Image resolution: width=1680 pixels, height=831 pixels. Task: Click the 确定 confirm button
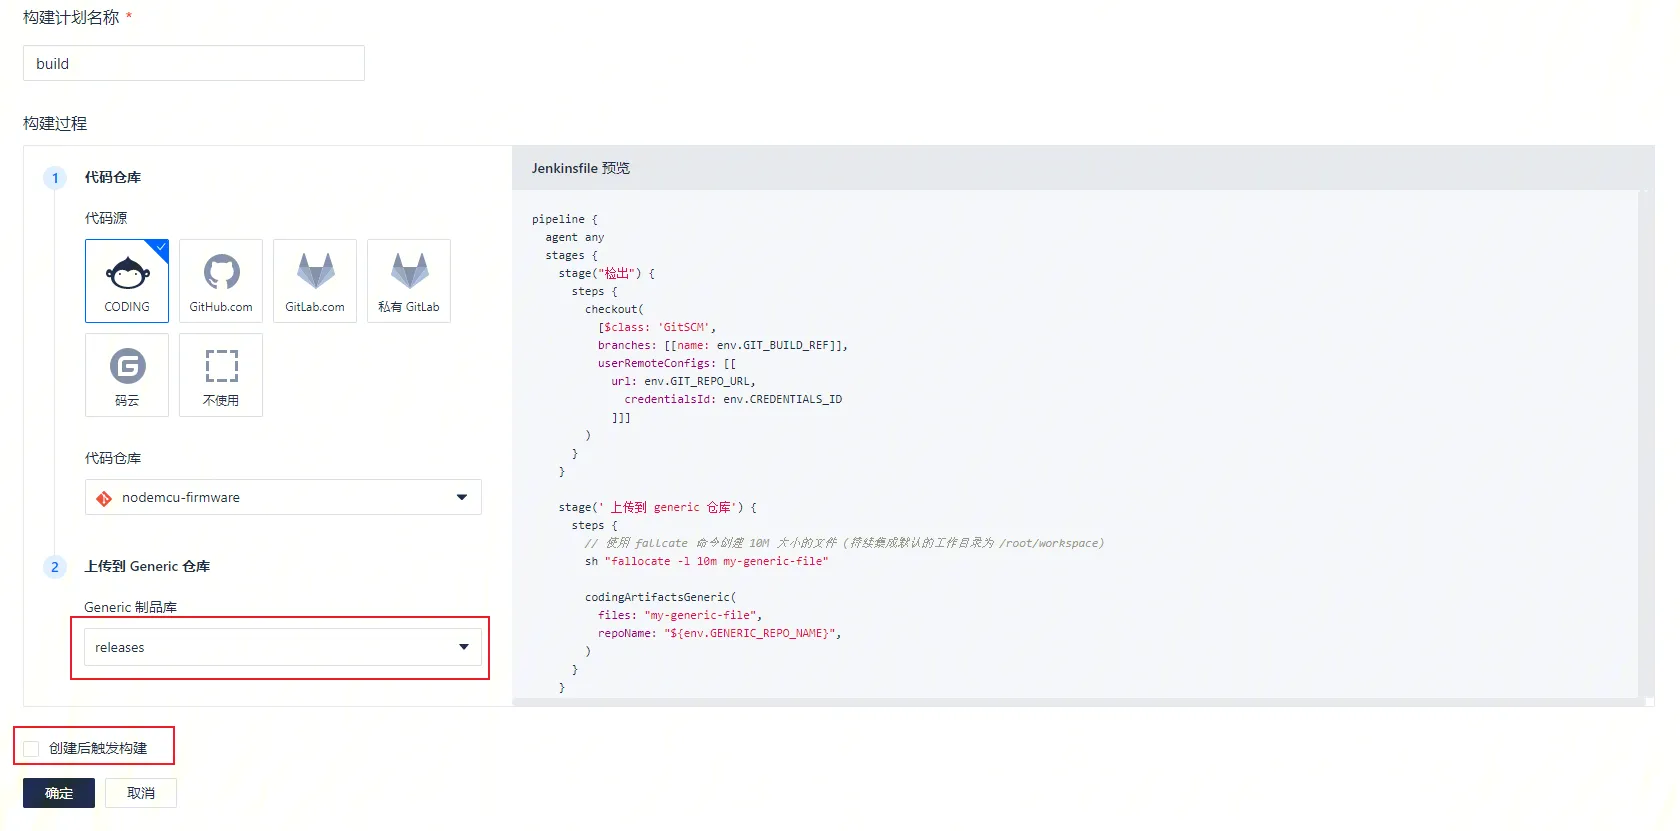click(59, 793)
